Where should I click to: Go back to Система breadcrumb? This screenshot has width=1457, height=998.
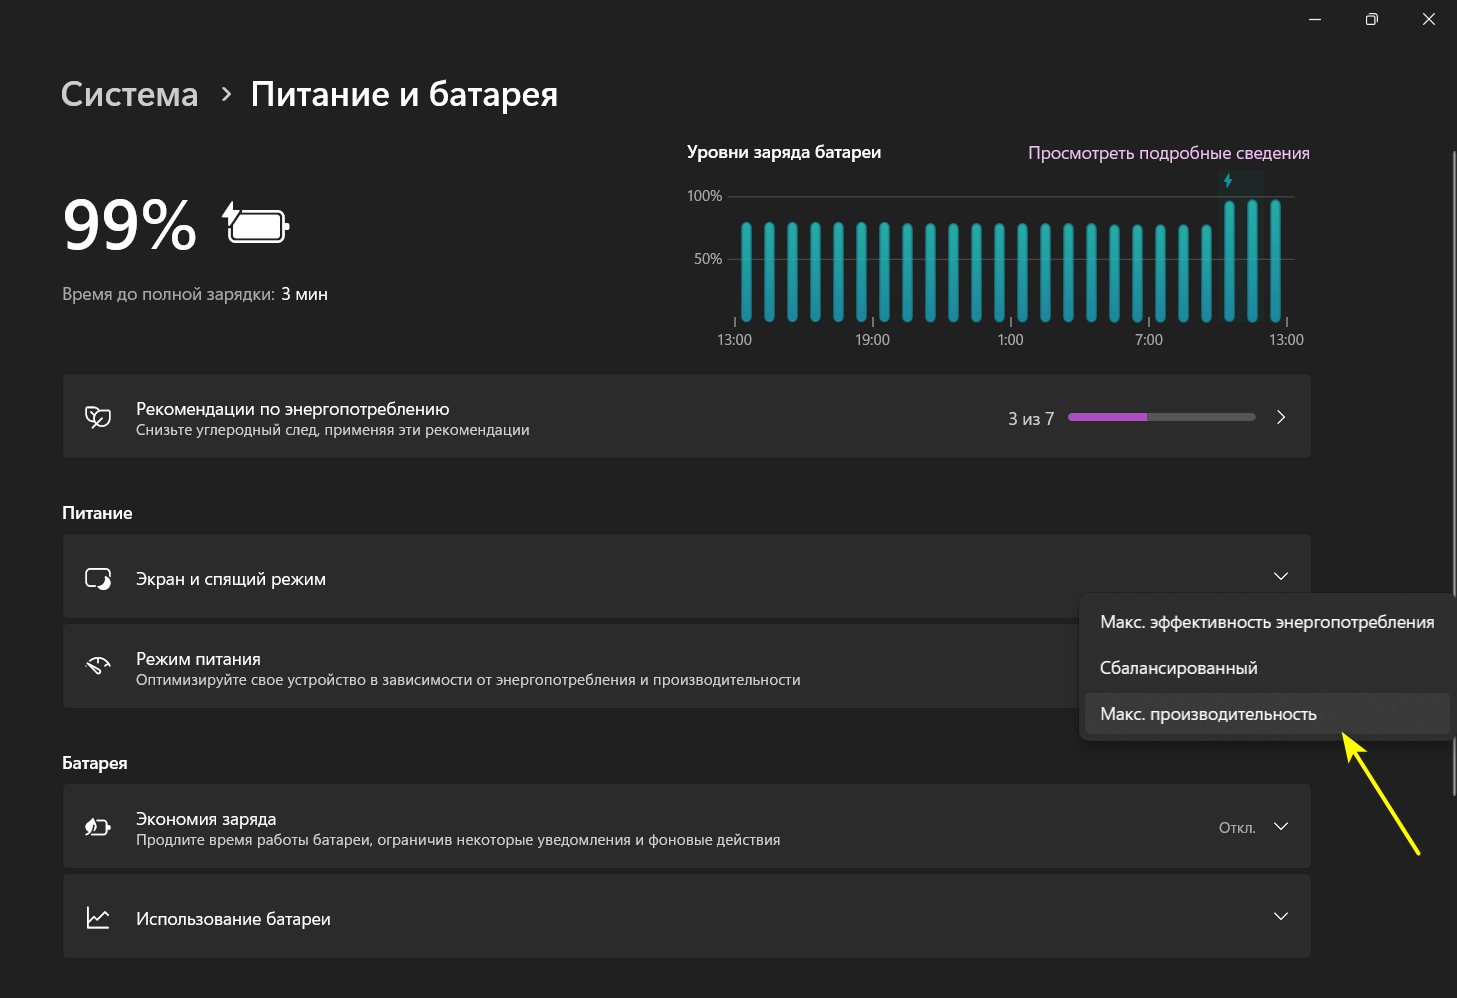point(130,94)
